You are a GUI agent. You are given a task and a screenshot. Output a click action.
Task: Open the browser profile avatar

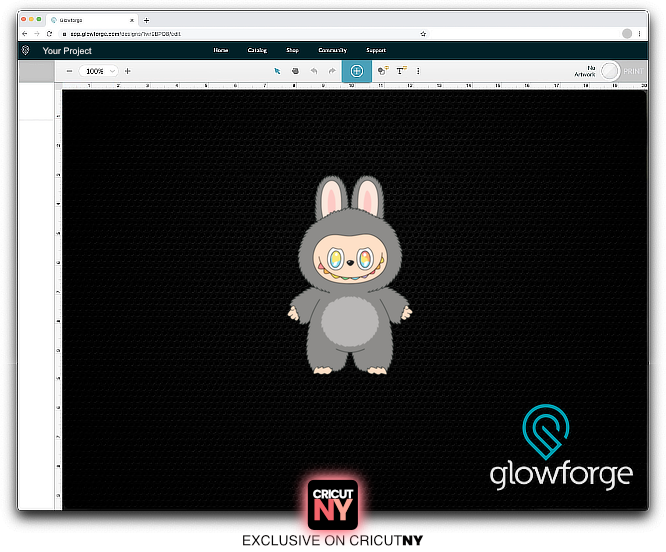(627, 34)
